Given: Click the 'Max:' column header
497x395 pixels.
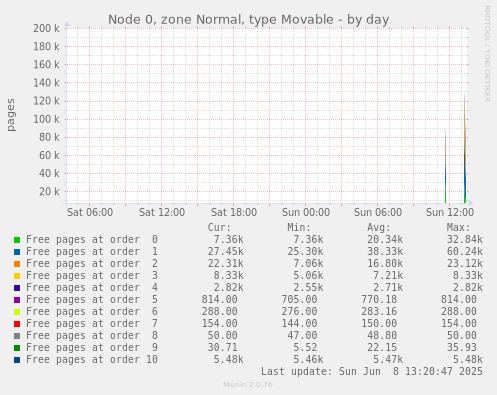Looking at the screenshot, I should [x=458, y=228].
